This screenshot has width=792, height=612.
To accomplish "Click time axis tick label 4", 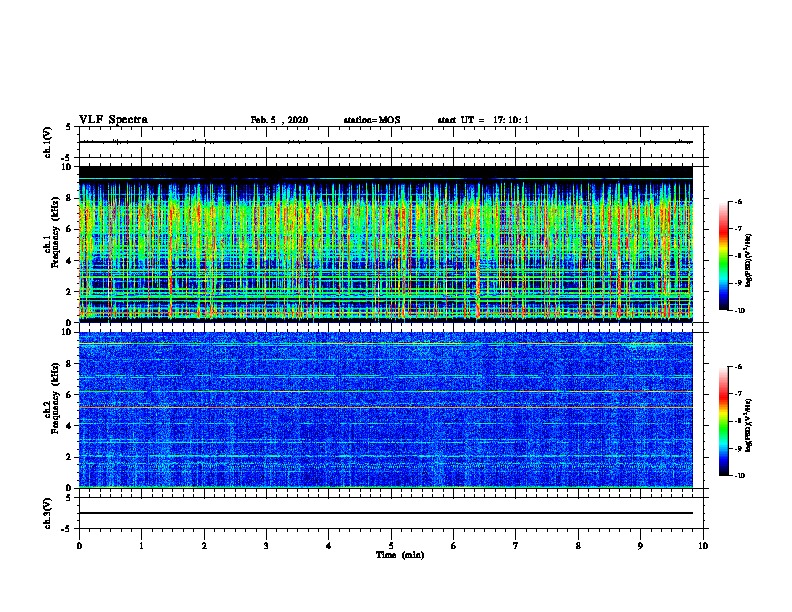I will pyautogui.click(x=329, y=546).
